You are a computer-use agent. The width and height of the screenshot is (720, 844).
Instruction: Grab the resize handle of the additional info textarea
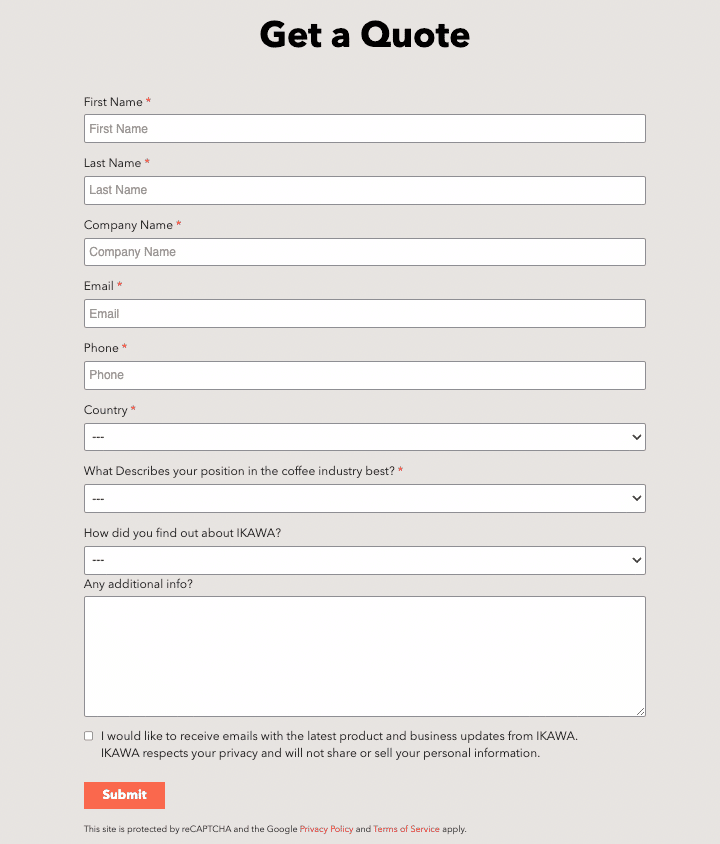click(x=640, y=712)
